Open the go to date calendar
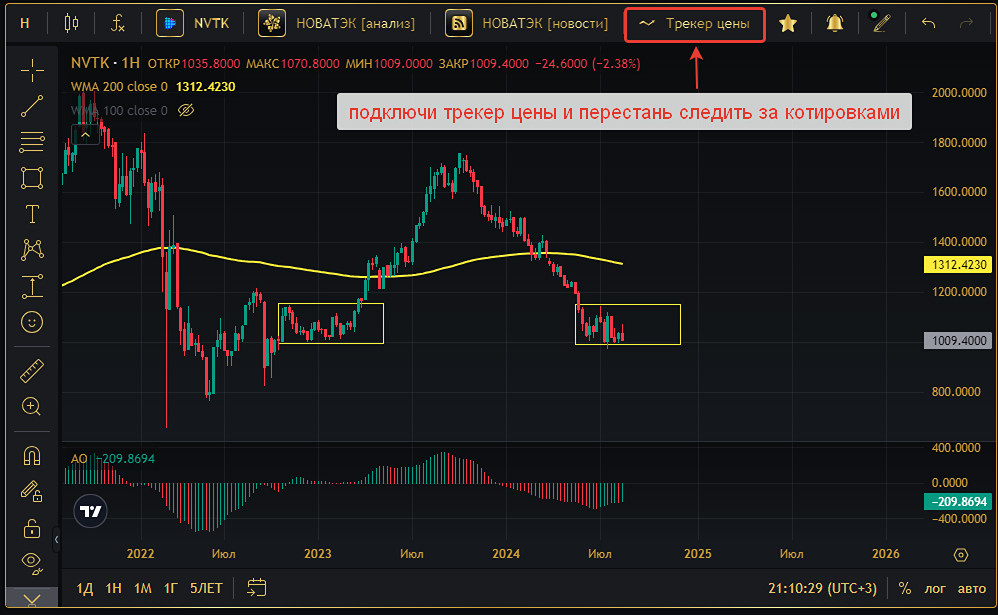The width and height of the screenshot is (998, 615). [257, 588]
